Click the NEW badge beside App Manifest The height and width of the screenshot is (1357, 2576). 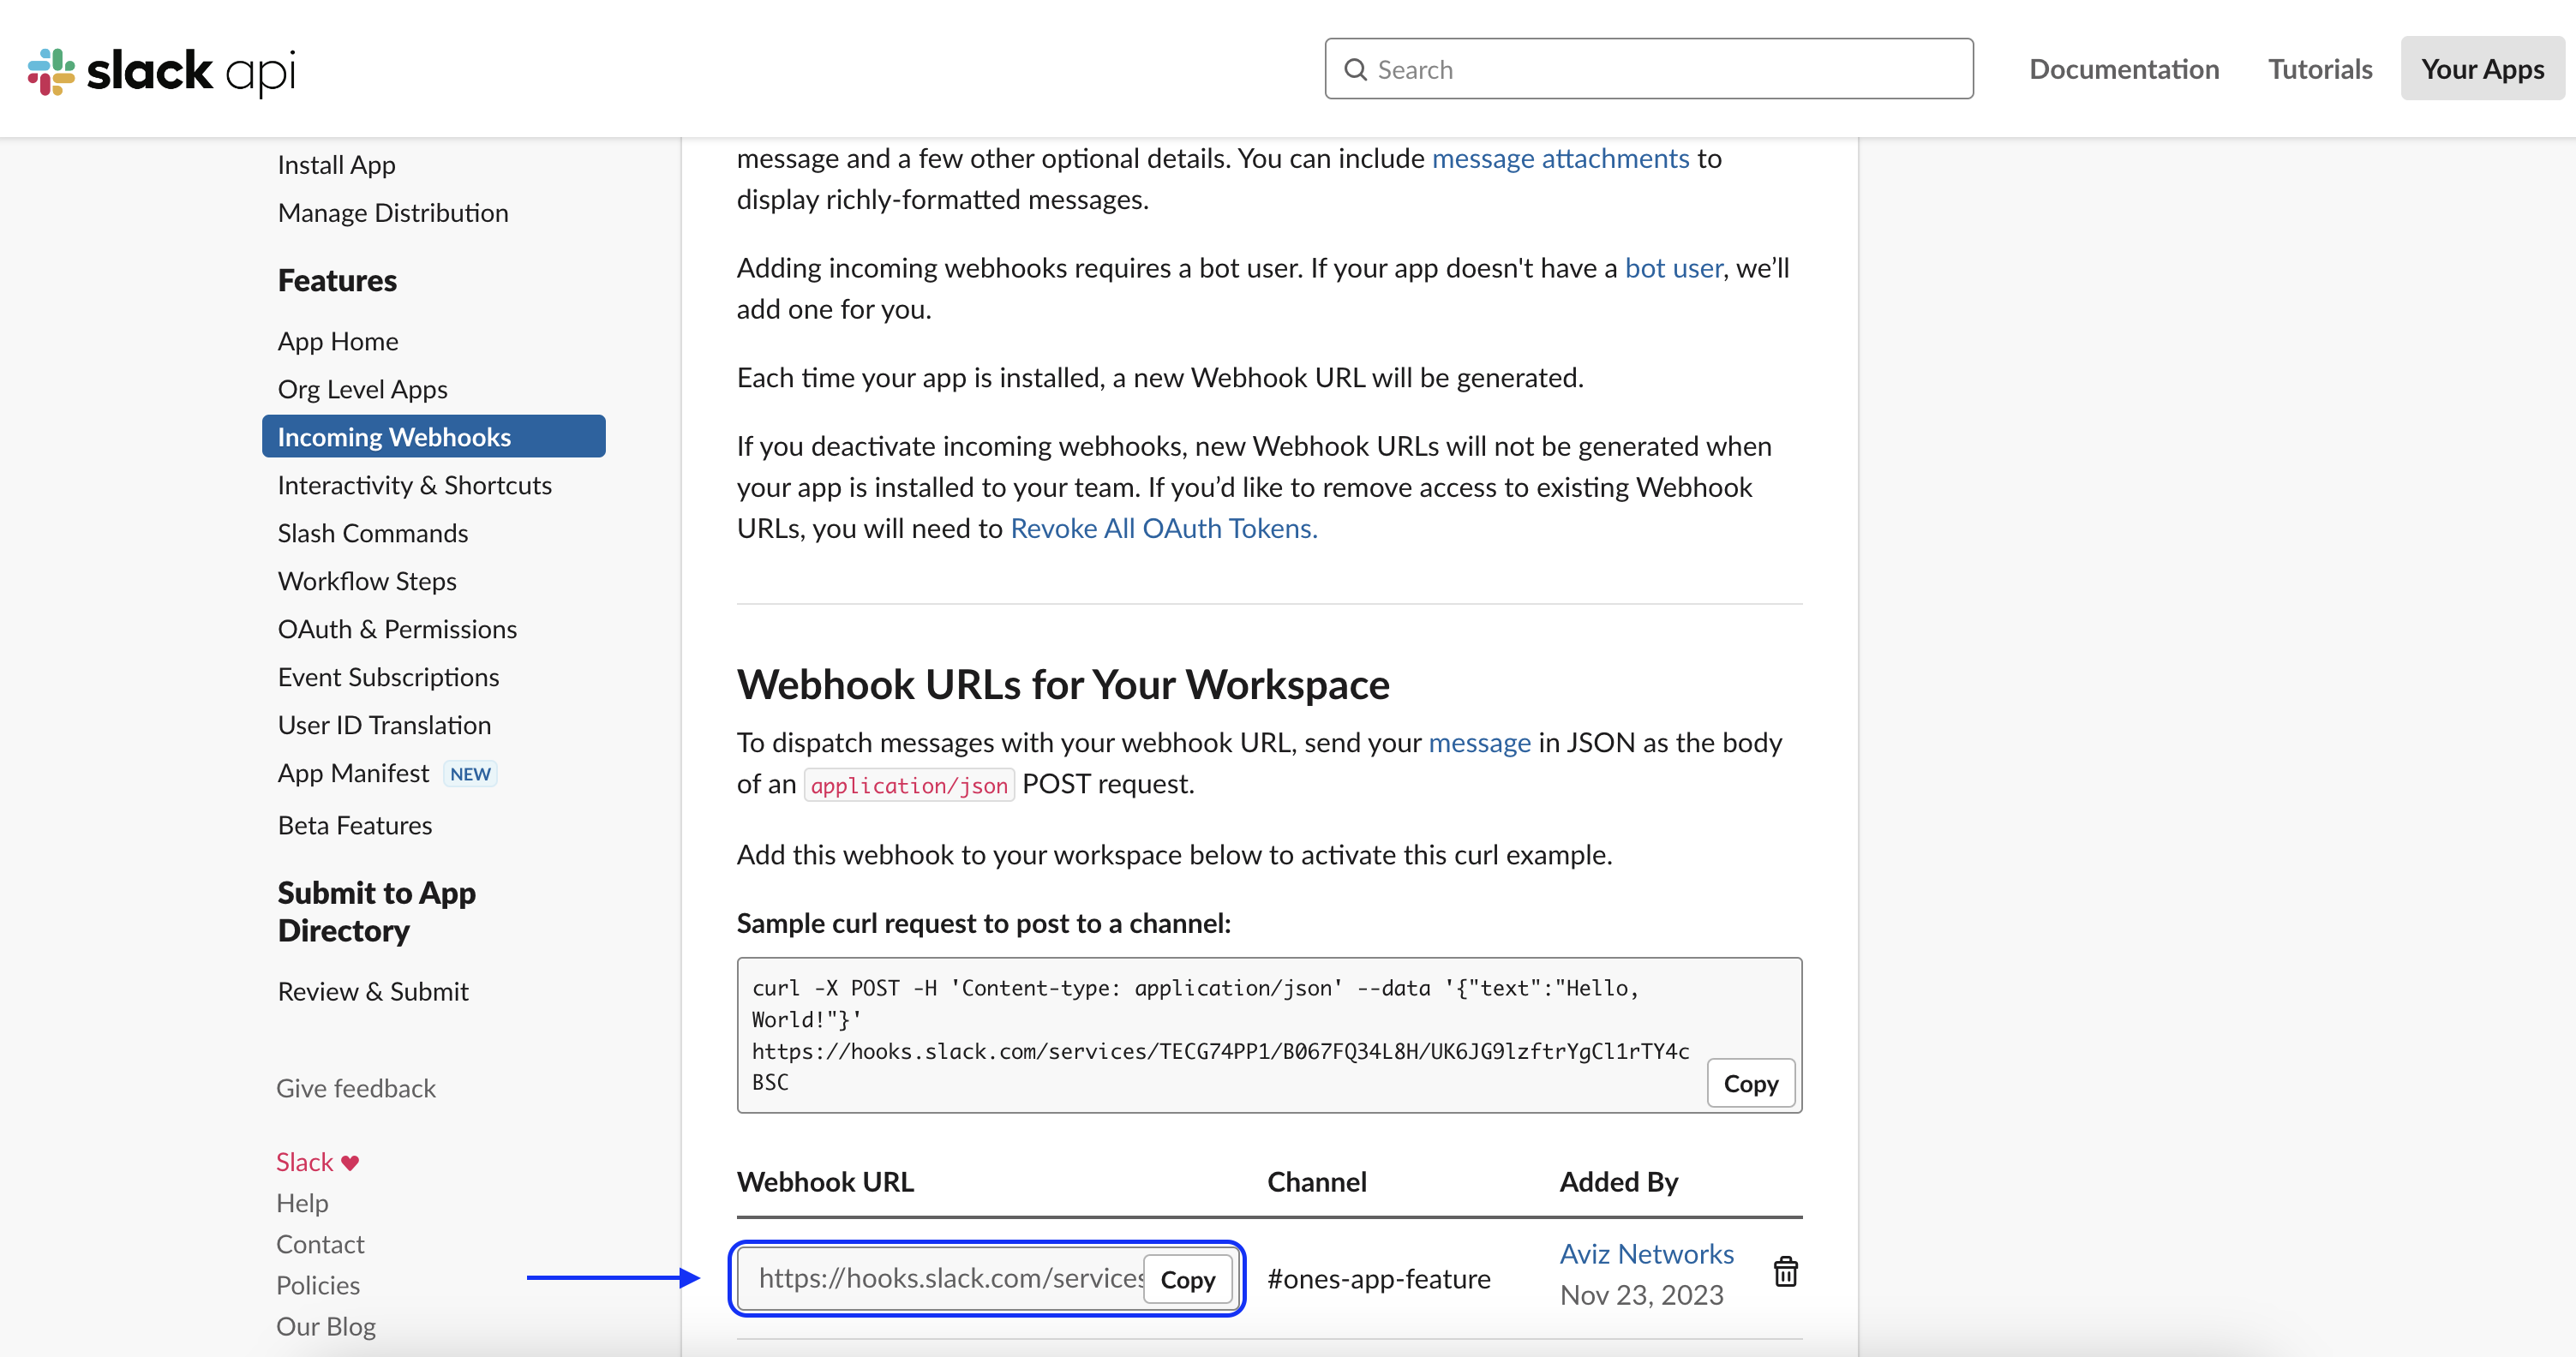tap(470, 774)
